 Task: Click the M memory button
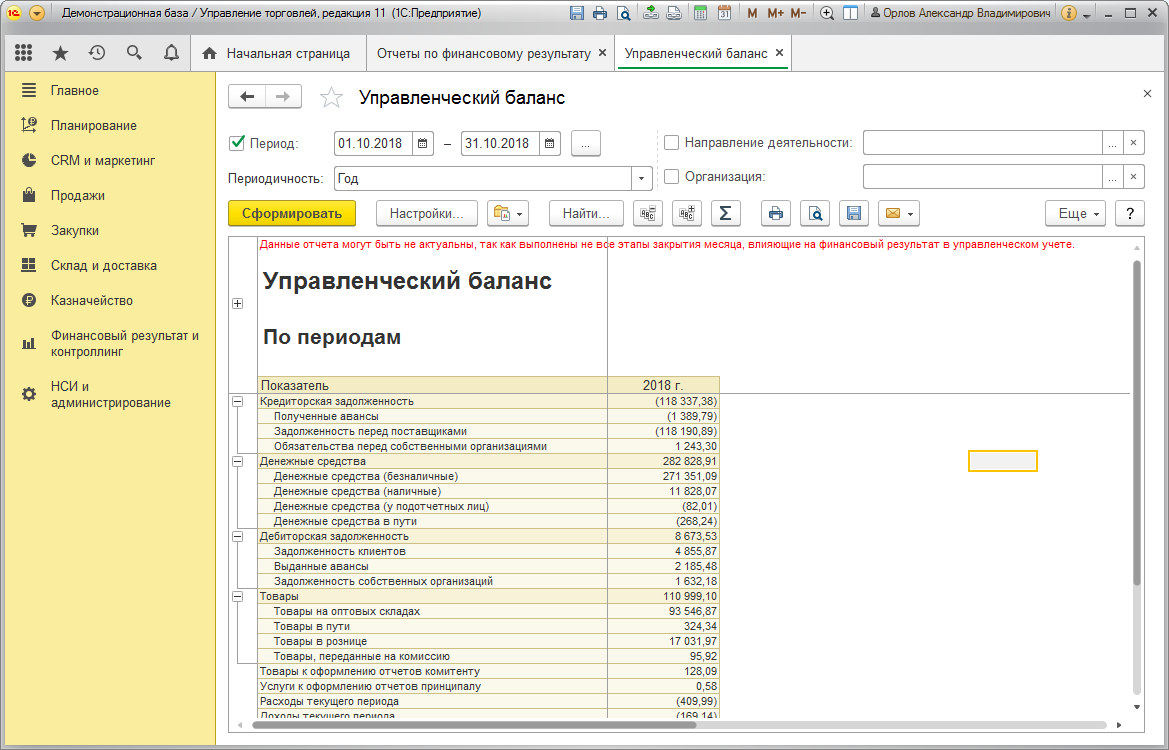point(752,13)
